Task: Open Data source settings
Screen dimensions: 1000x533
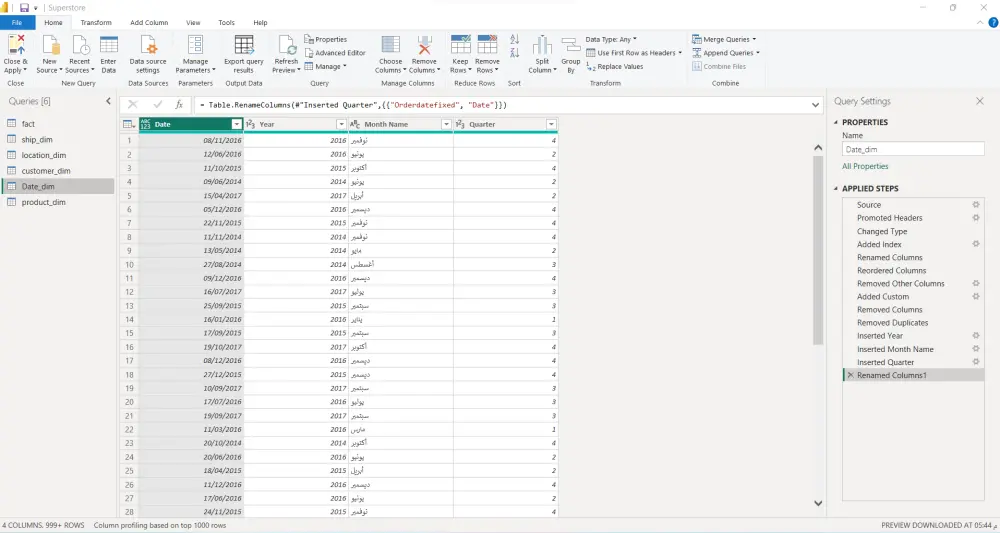Action: coord(148,45)
